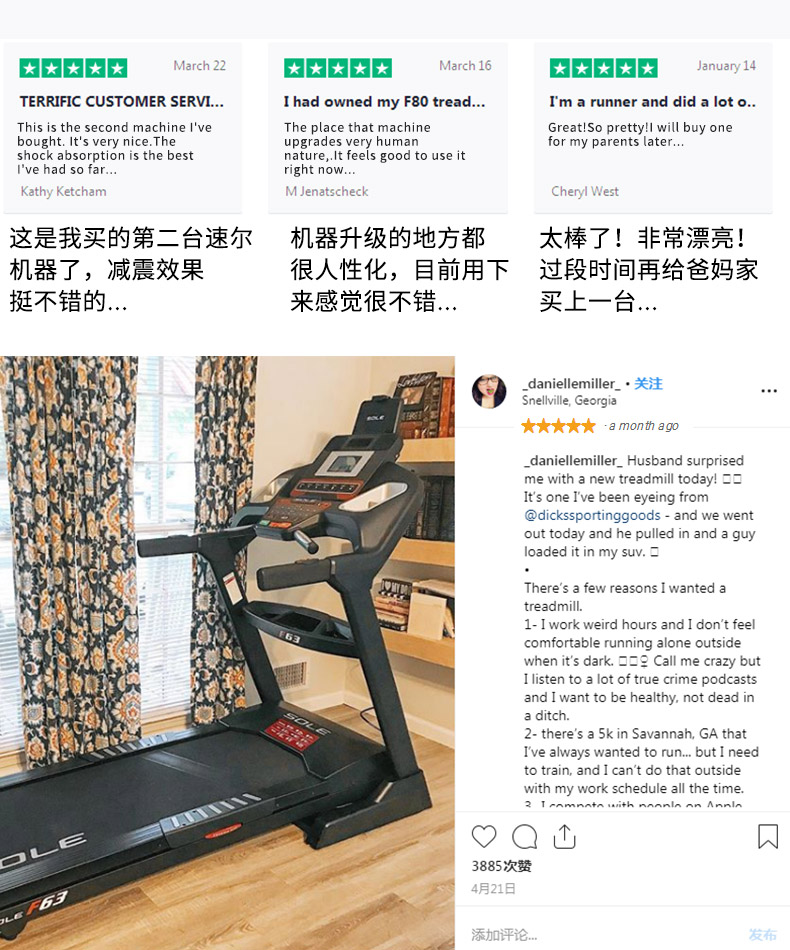790x950 pixels.
Task: Open comments via speech bubble icon
Action: point(525,837)
